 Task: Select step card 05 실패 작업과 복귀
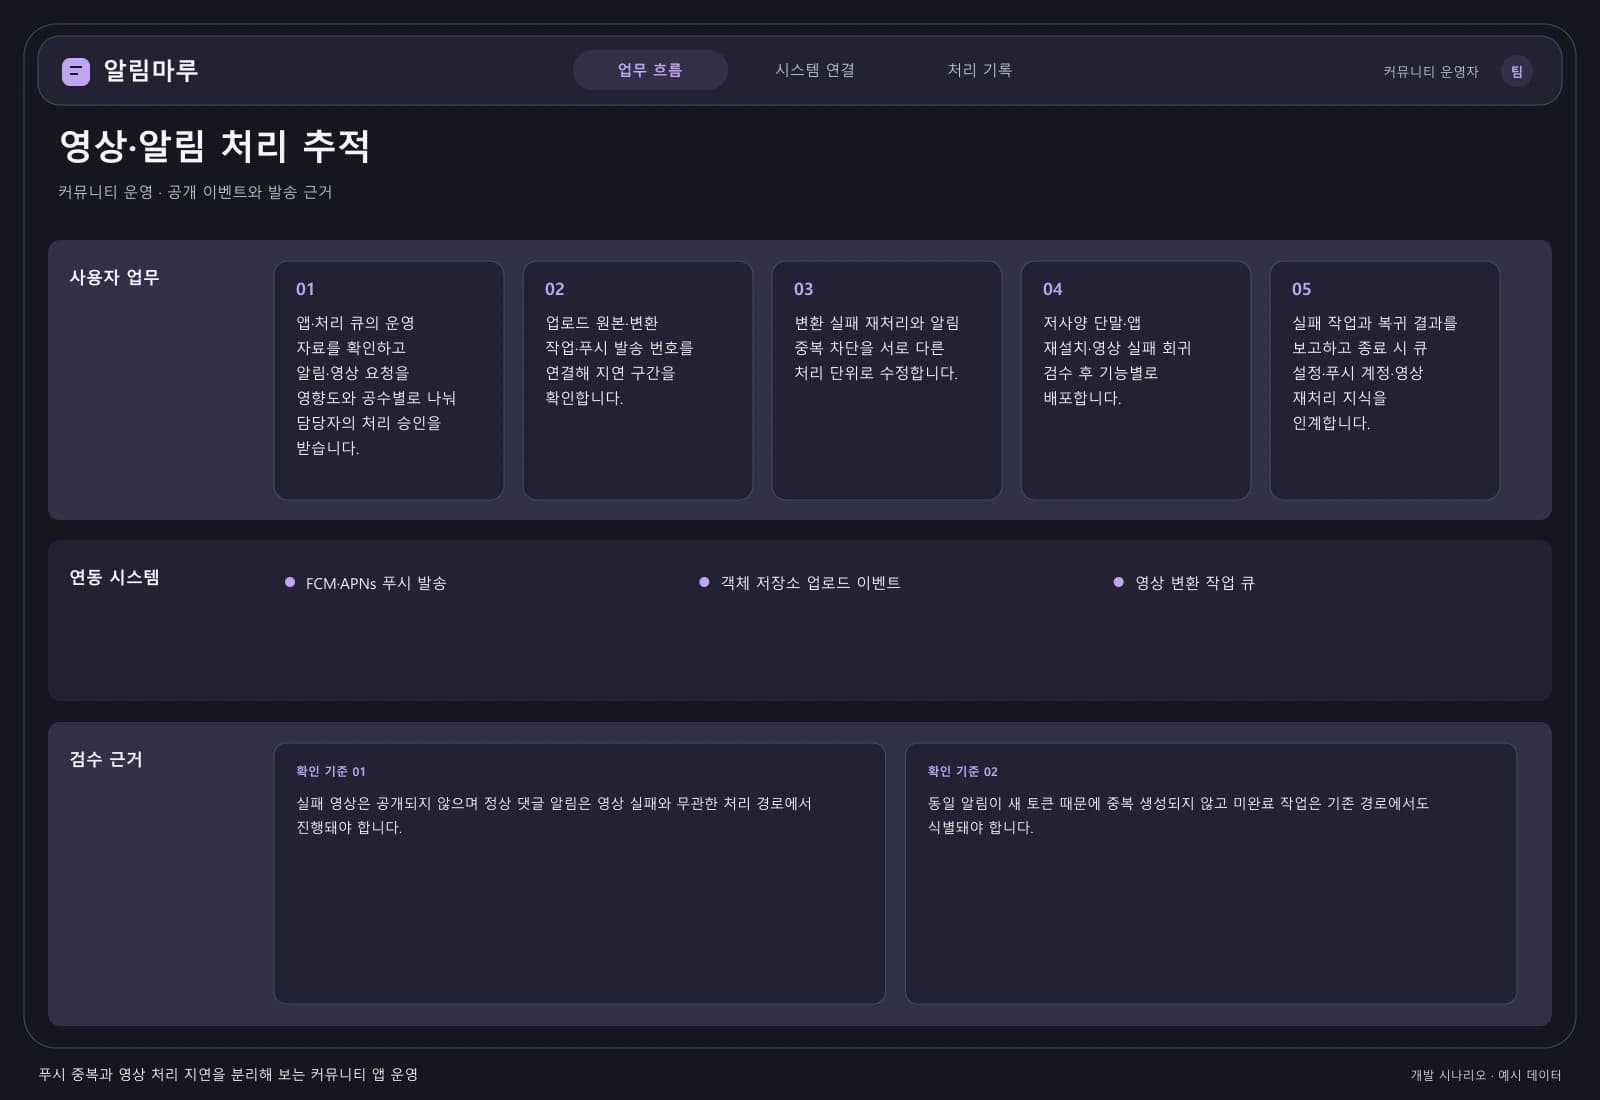[x=1385, y=380]
